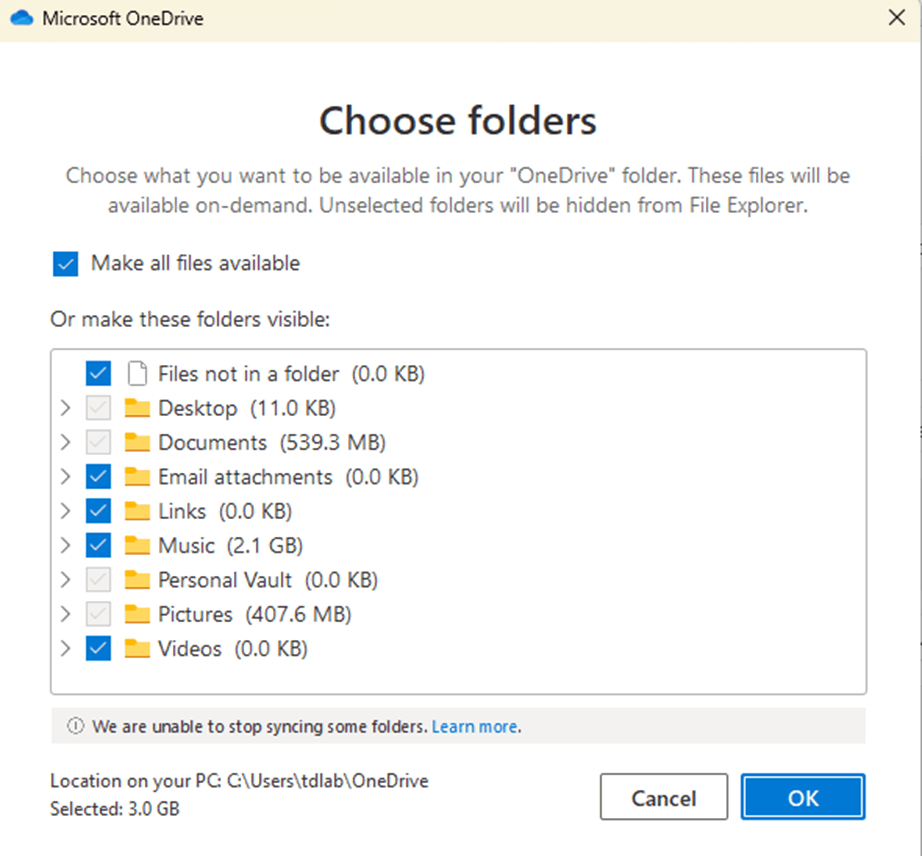This screenshot has width=922, height=856.
Task: Open the Learn more link
Action: pyautogui.click(x=475, y=727)
